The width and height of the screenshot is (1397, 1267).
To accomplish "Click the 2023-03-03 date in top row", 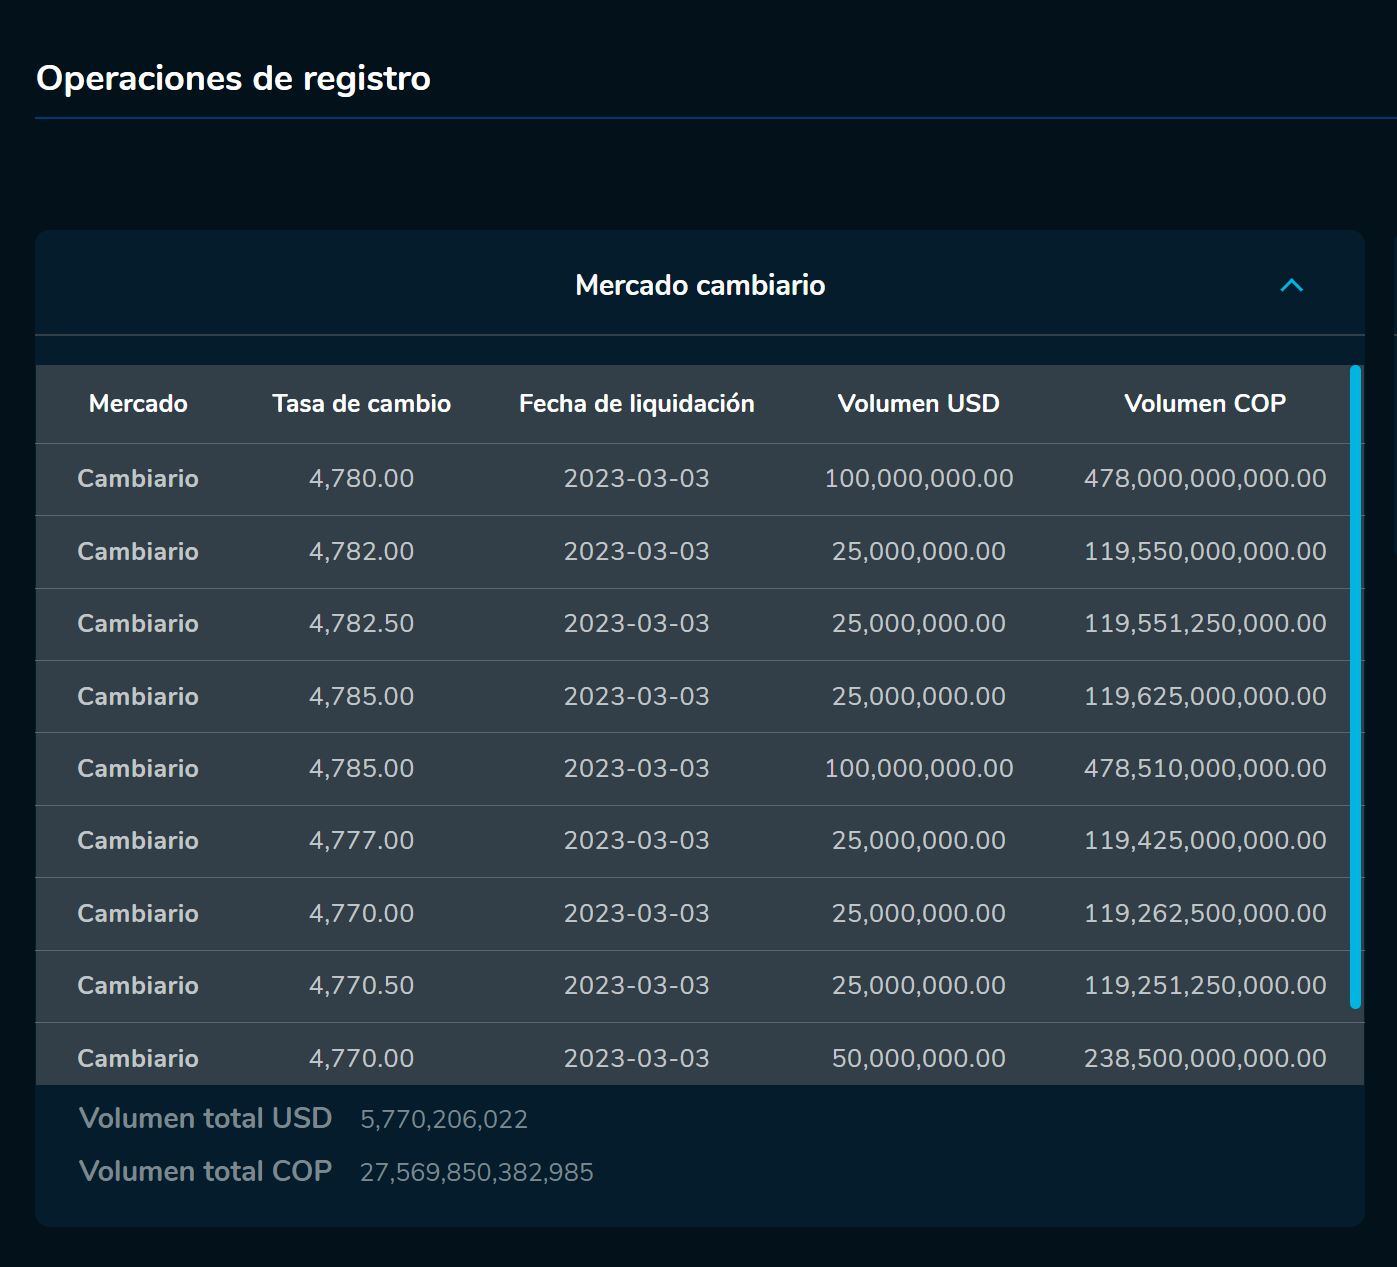I will click(636, 478).
